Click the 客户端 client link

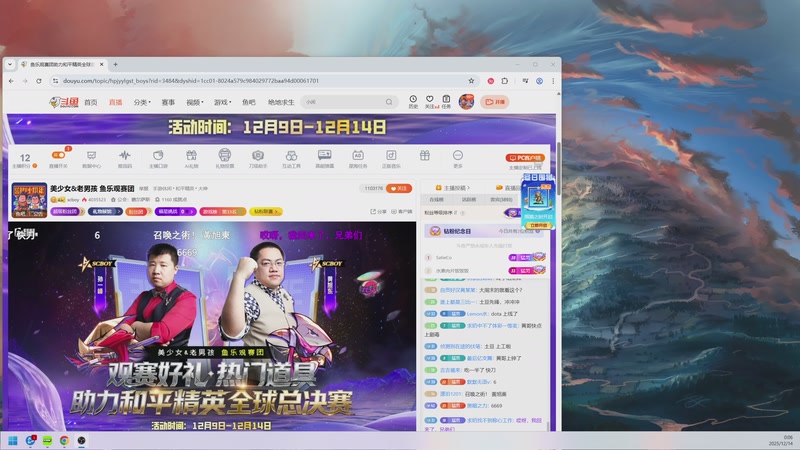coord(402,211)
